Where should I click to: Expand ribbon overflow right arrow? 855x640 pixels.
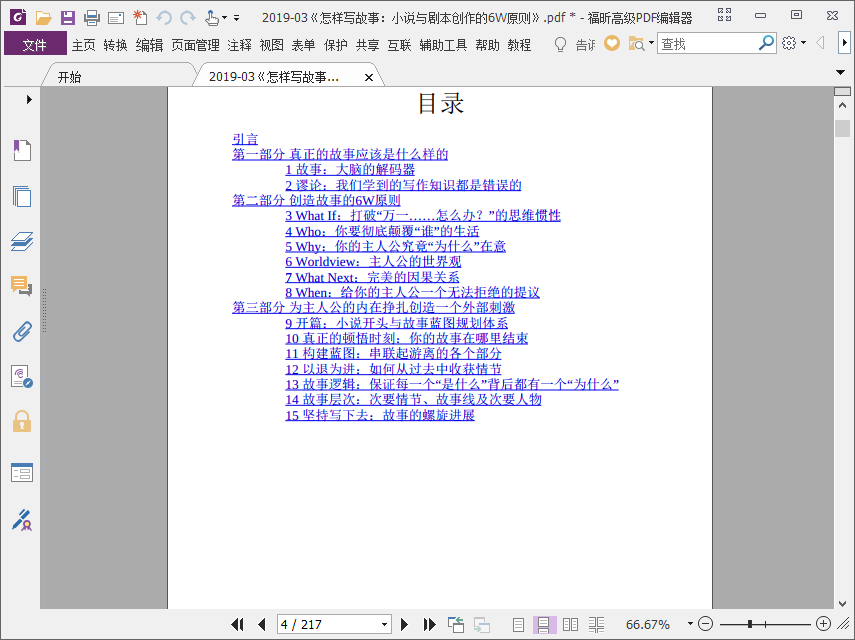pyautogui.click(x=844, y=43)
